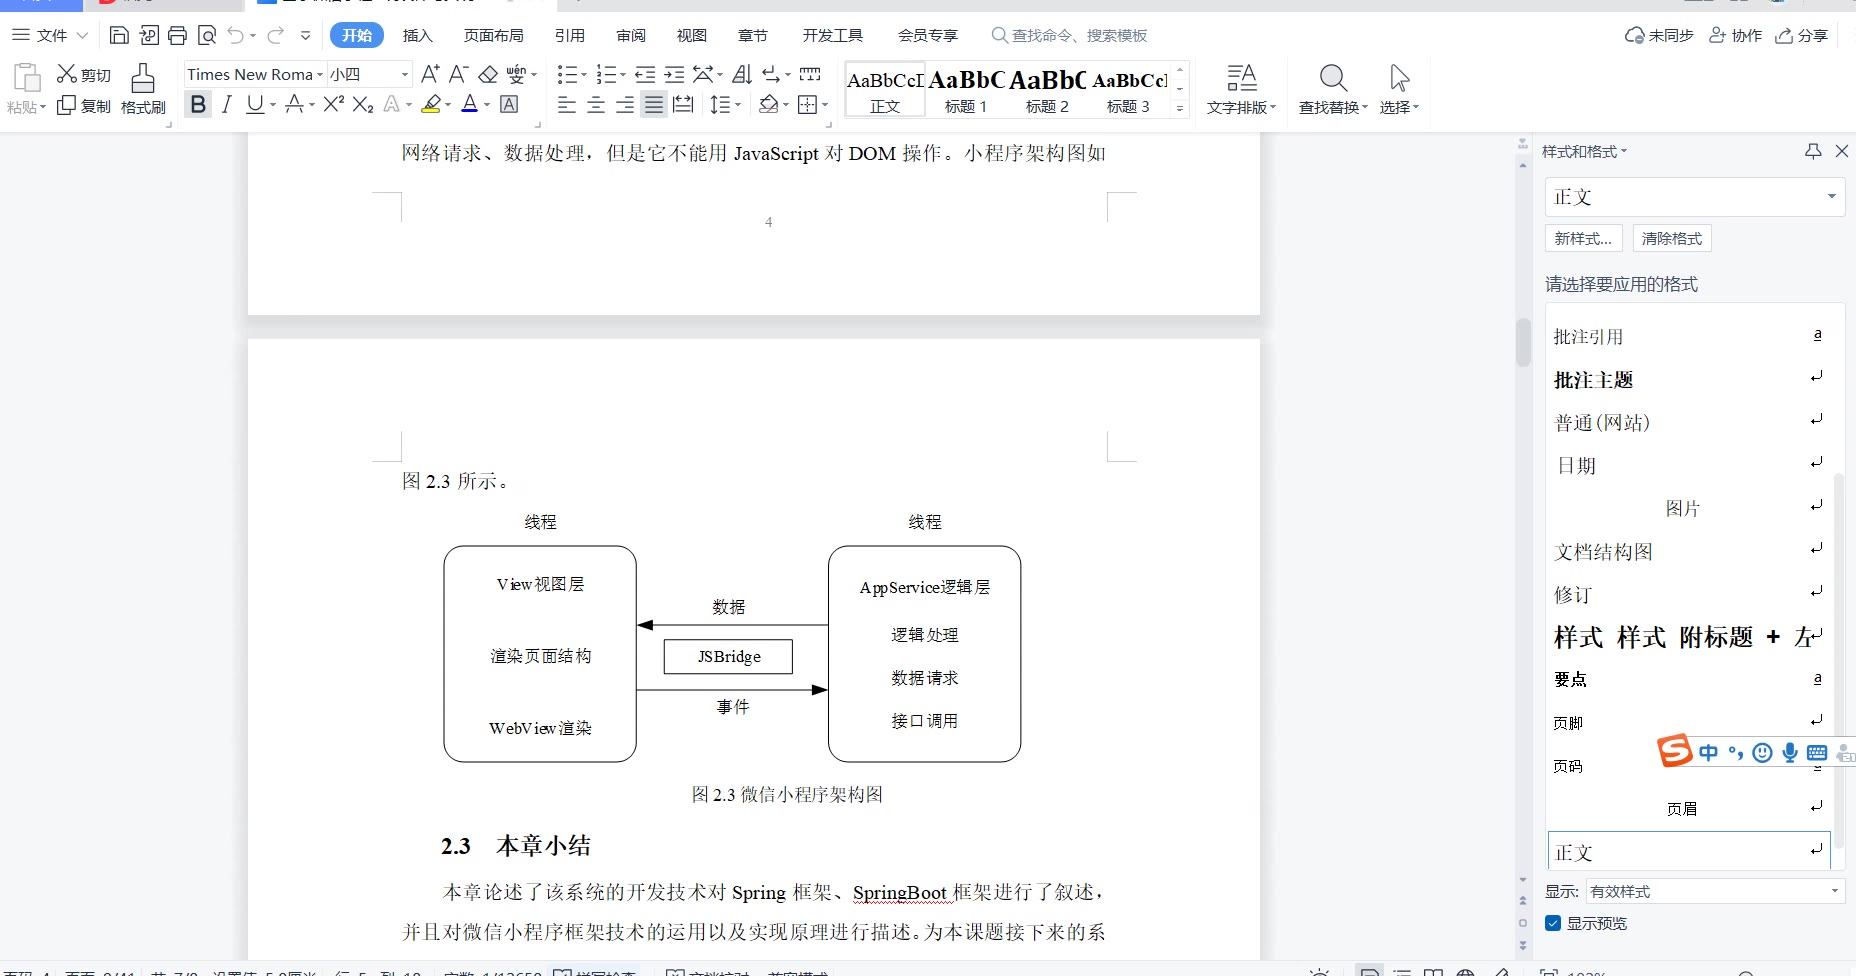Click 清除格式 button
The width and height of the screenshot is (1856, 976).
coord(1672,238)
